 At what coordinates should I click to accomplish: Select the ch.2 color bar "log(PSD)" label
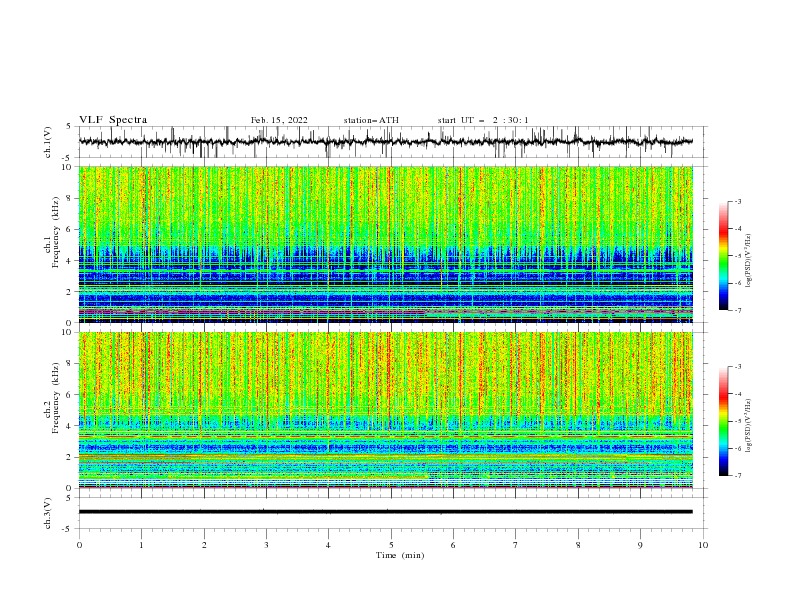(x=749, y=426)
